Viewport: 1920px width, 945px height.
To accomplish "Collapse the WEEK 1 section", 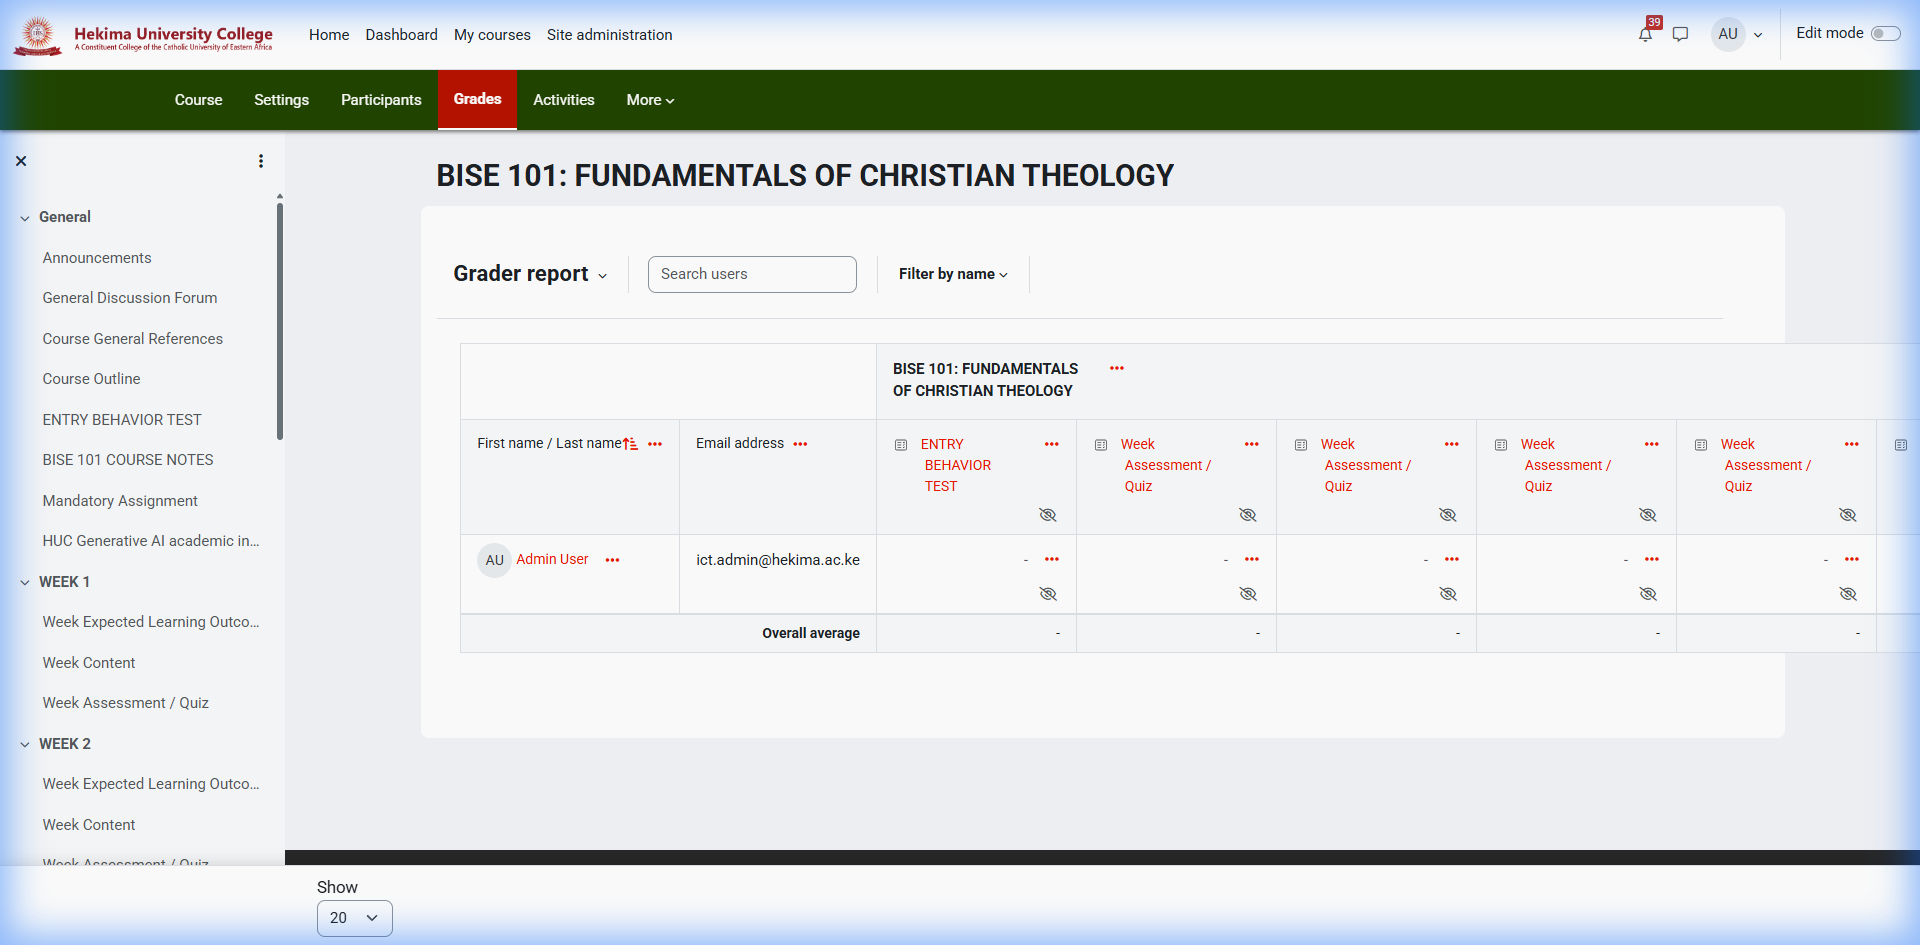I will tap(25, 582).
